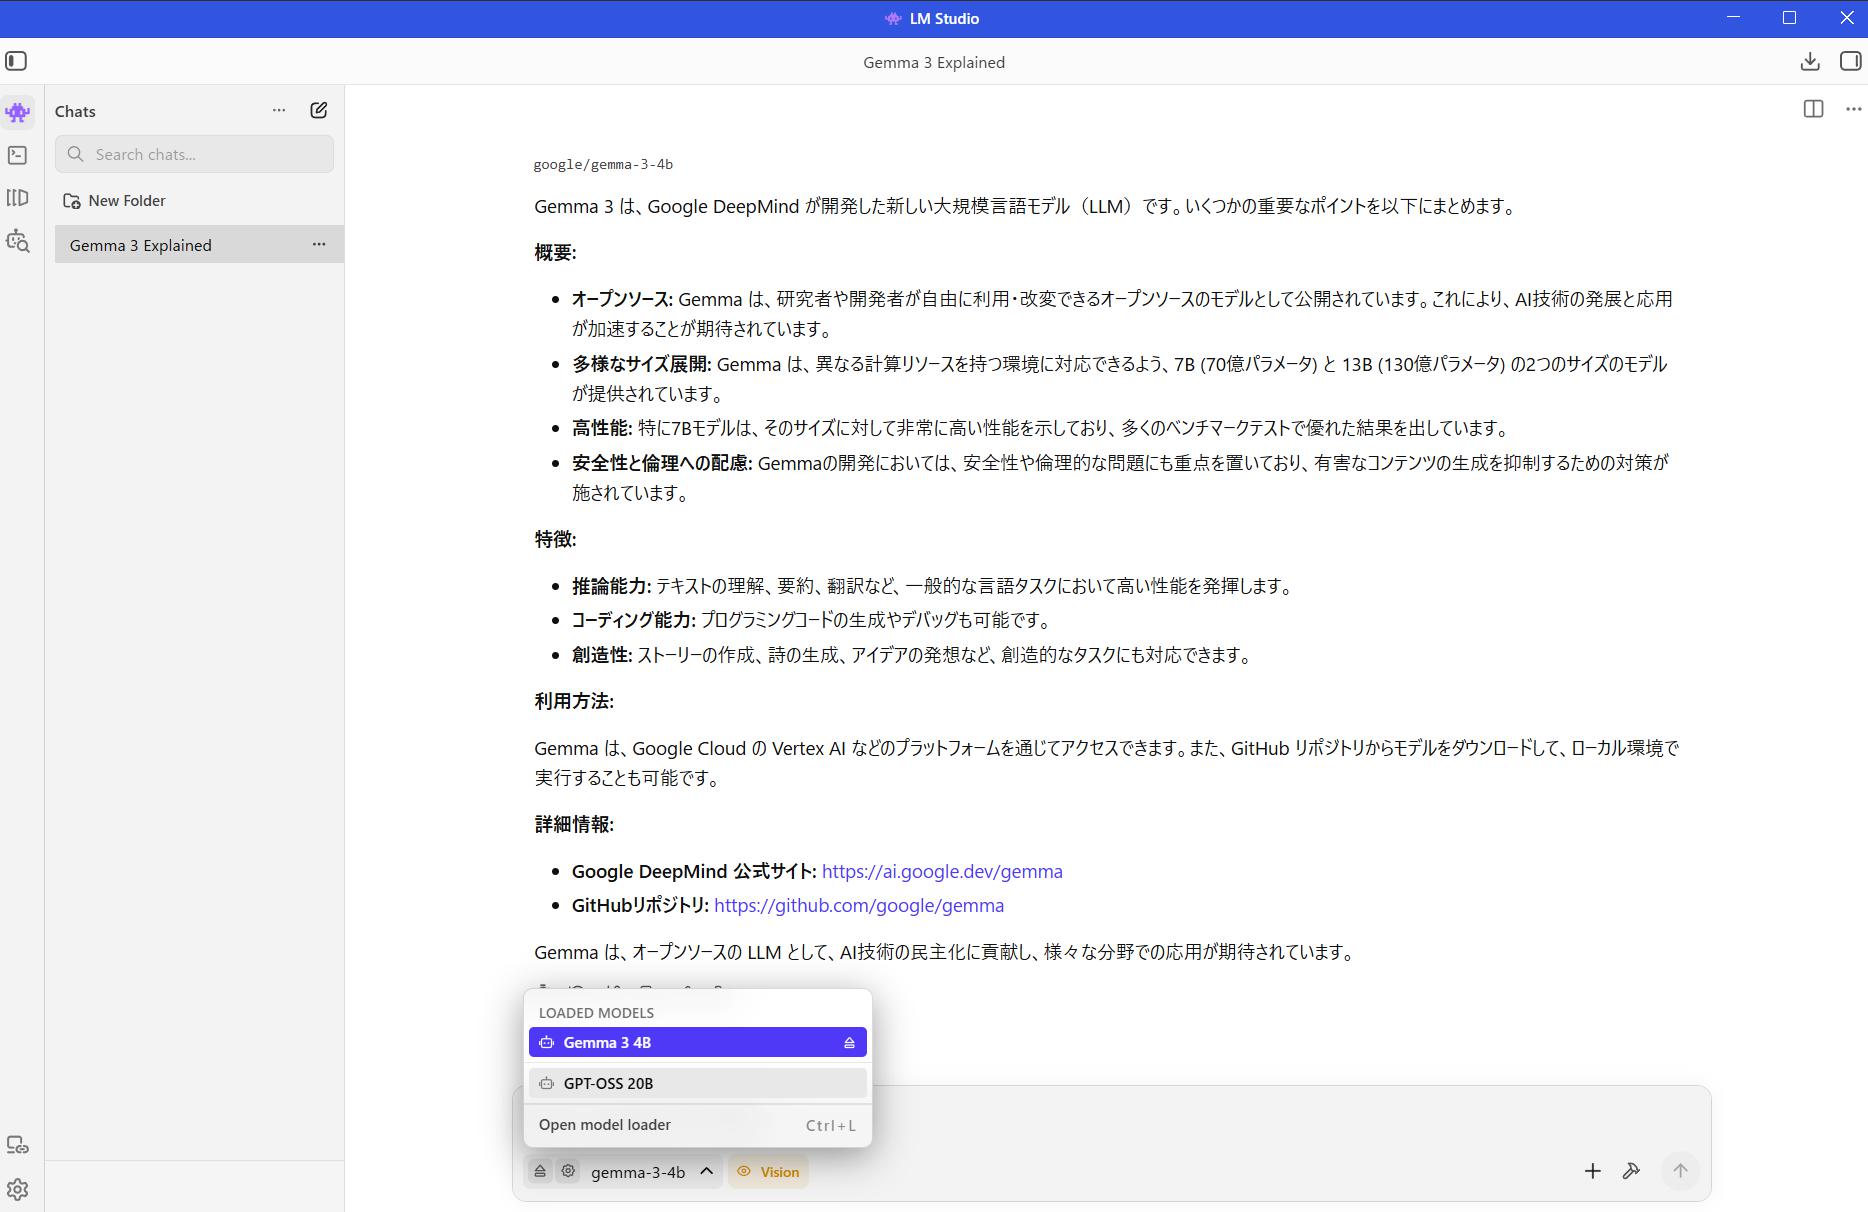Open My Models library icon in sidebar
The image size is (1868, 1212).
tap(17, 198)
